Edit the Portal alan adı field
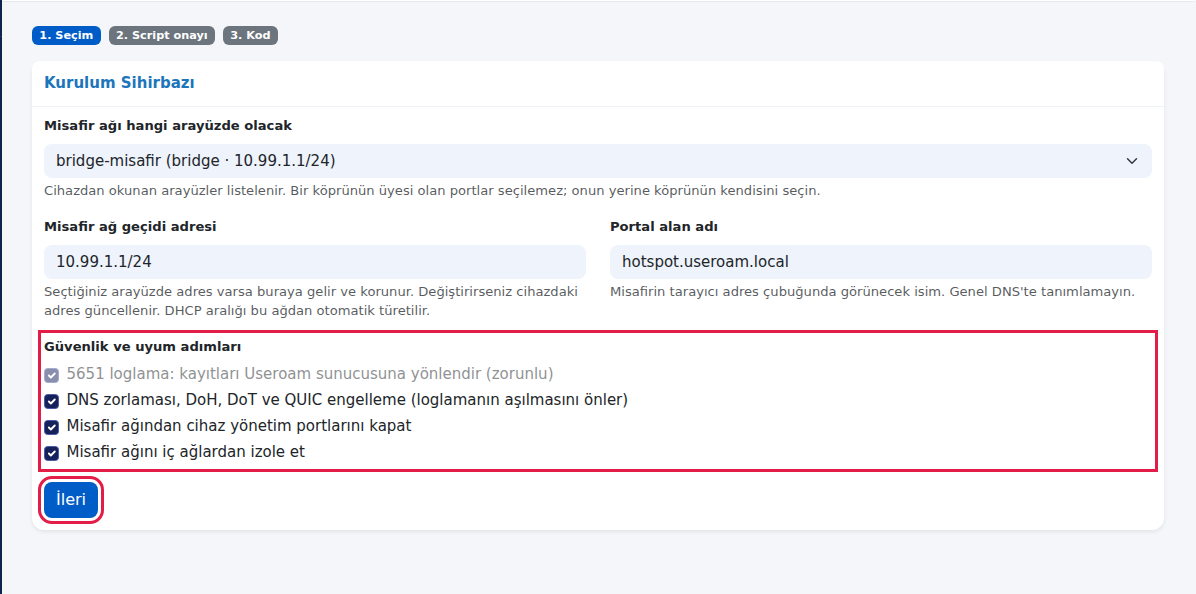Screen dimensions: 1196x594 (x=881, y=262)
